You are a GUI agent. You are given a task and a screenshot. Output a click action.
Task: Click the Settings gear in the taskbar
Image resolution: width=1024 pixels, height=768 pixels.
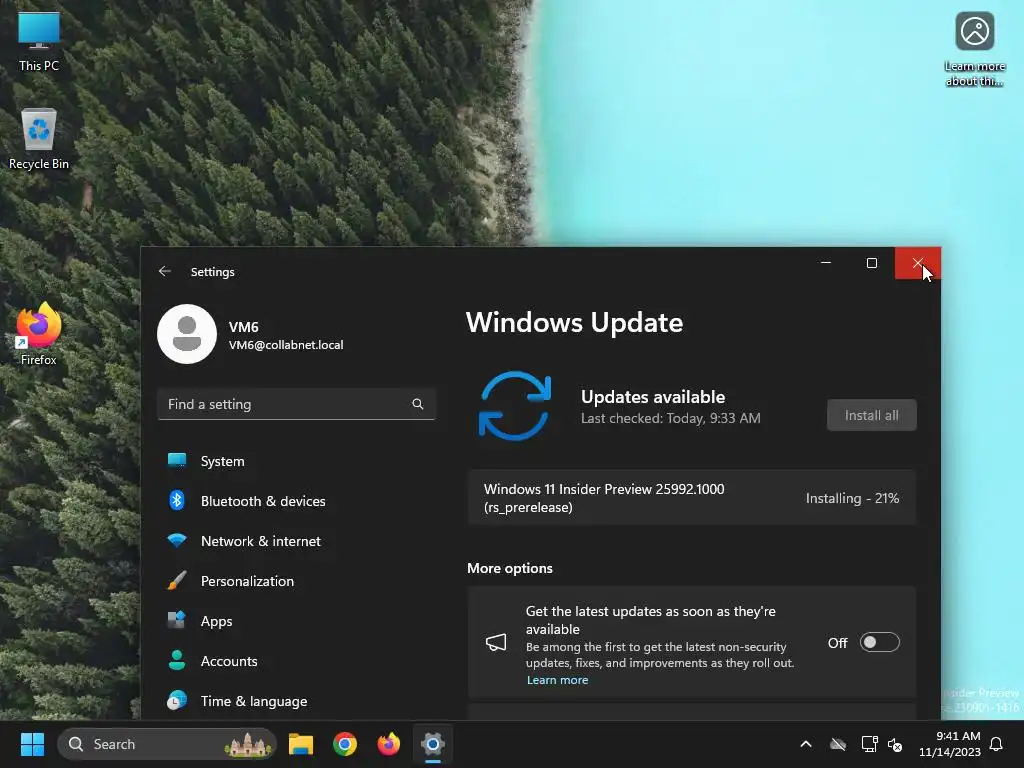click(432, 744)
